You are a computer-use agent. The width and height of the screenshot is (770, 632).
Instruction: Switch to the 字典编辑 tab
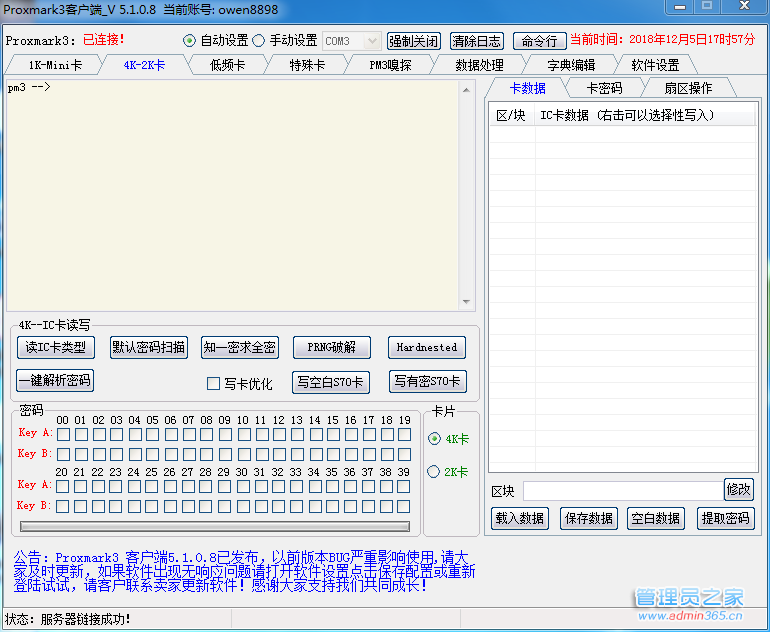pyautogui.click(x=571, y=65)
